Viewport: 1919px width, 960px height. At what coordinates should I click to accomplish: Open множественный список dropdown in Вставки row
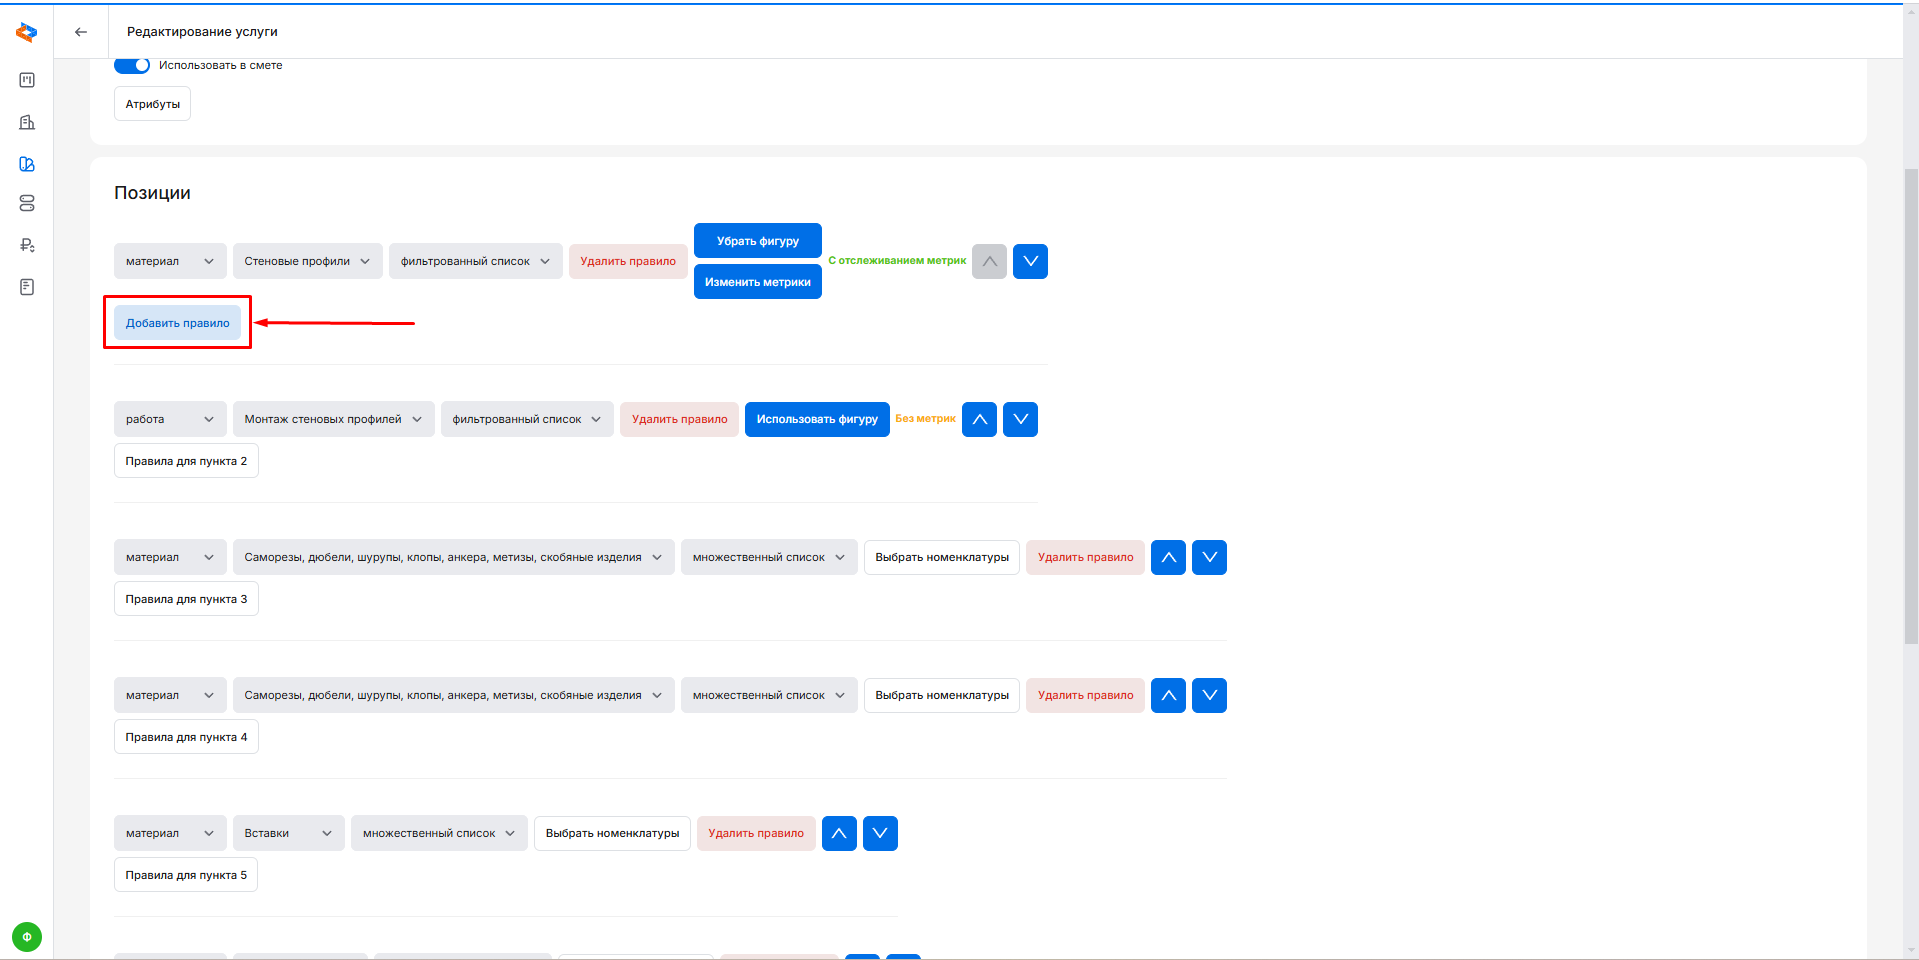pyautogui.click(x=439, y=833)
